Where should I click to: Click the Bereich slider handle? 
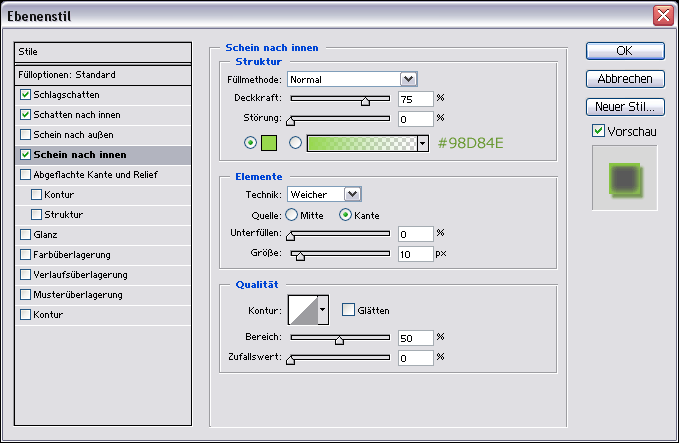pyautogui.click(x=340, y=341)
